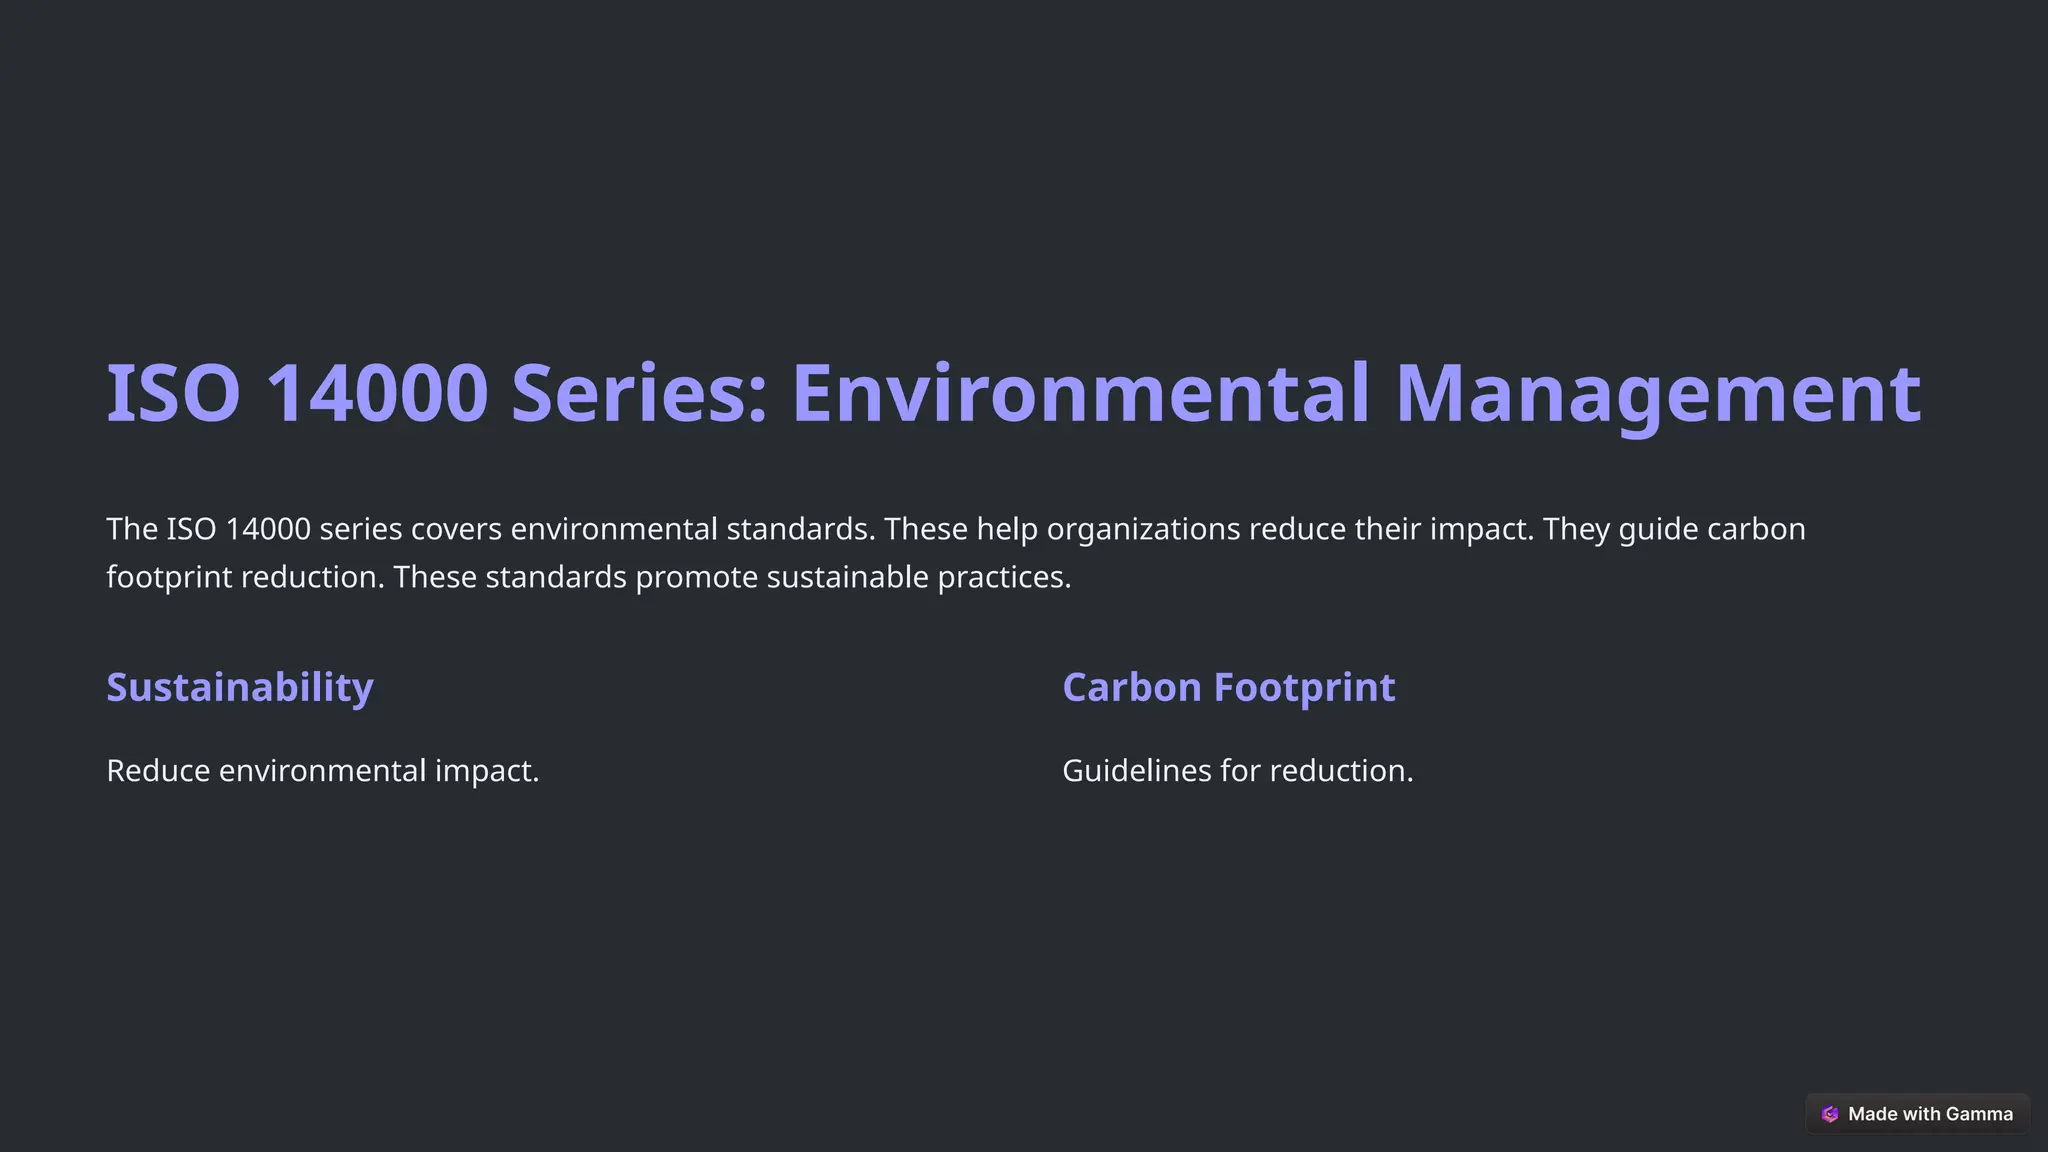This screenshot has width=2048, height=1152.
Task: Click the word Guidelines under Carbon Footprint
Action: pos(1136,771)
